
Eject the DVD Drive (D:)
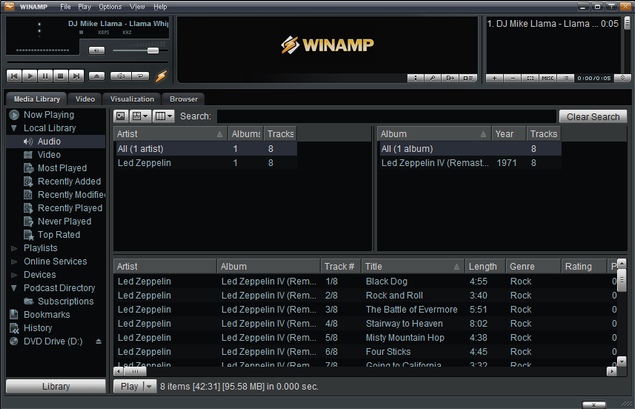coord(98,341)
